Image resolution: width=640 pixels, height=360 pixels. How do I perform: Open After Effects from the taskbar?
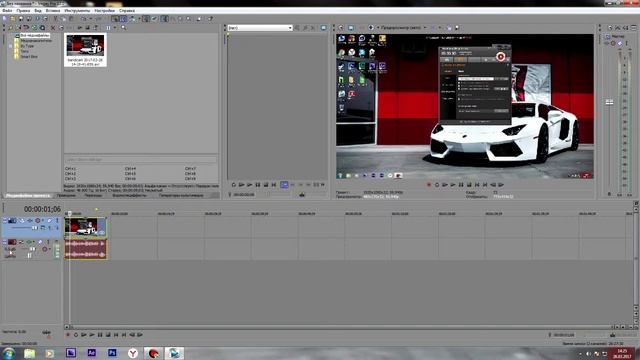point(91,353)
